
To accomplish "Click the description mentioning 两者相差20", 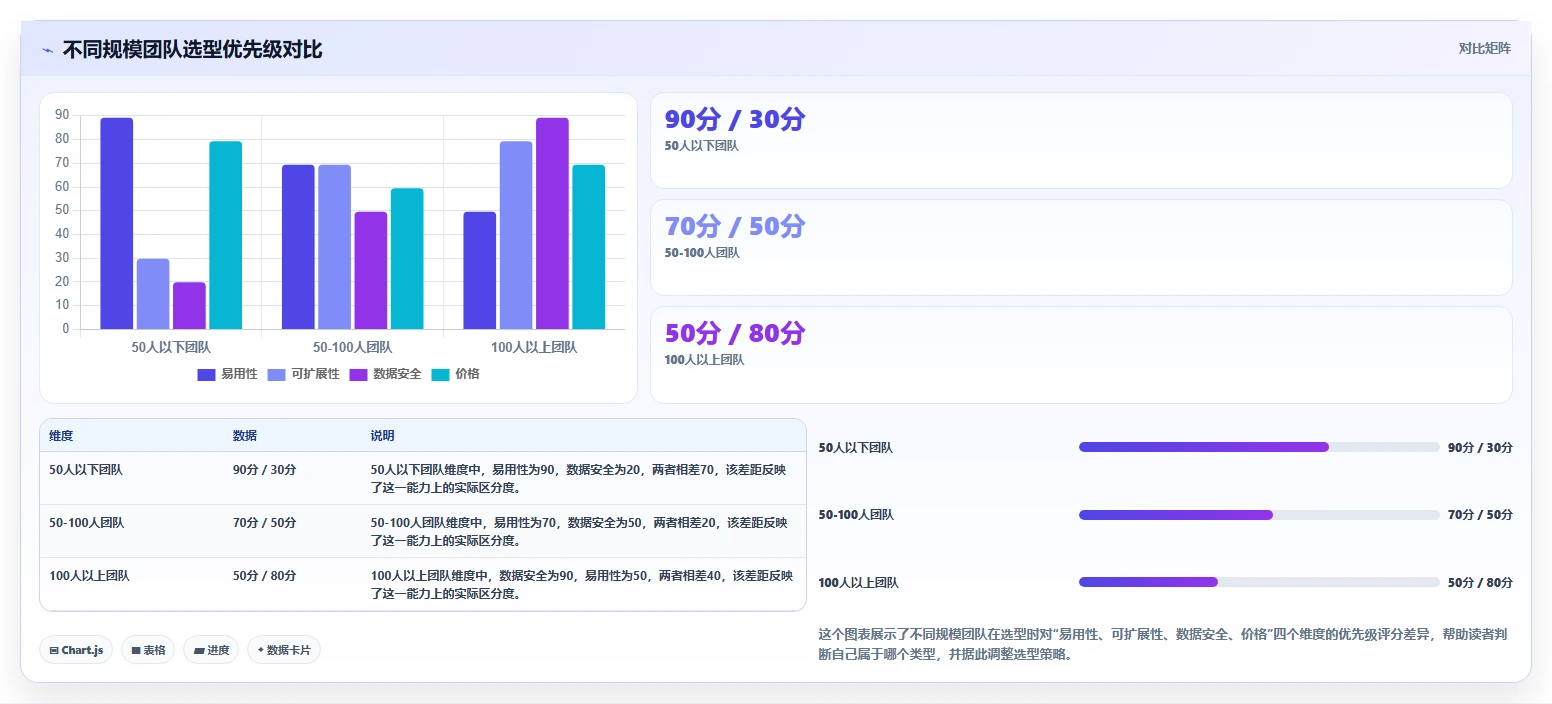I will [x=579, y=531].
